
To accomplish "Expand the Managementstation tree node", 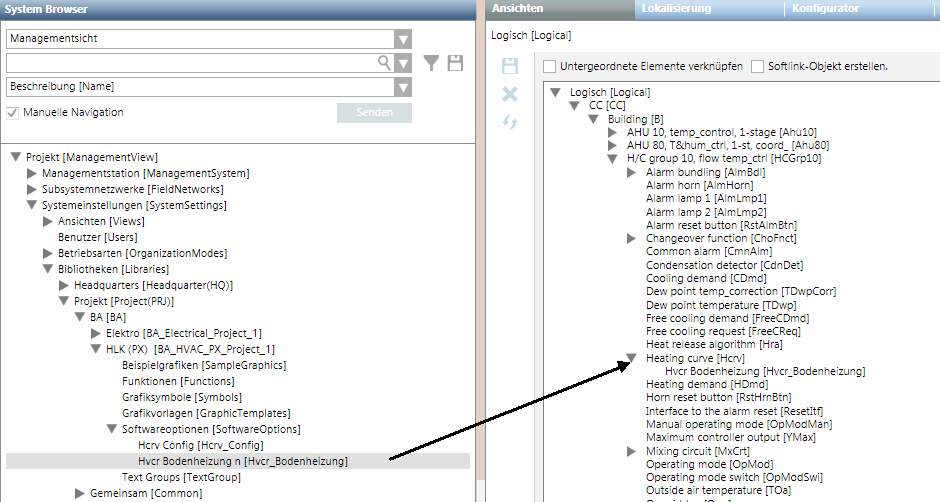I will click(x=31, y=173).
